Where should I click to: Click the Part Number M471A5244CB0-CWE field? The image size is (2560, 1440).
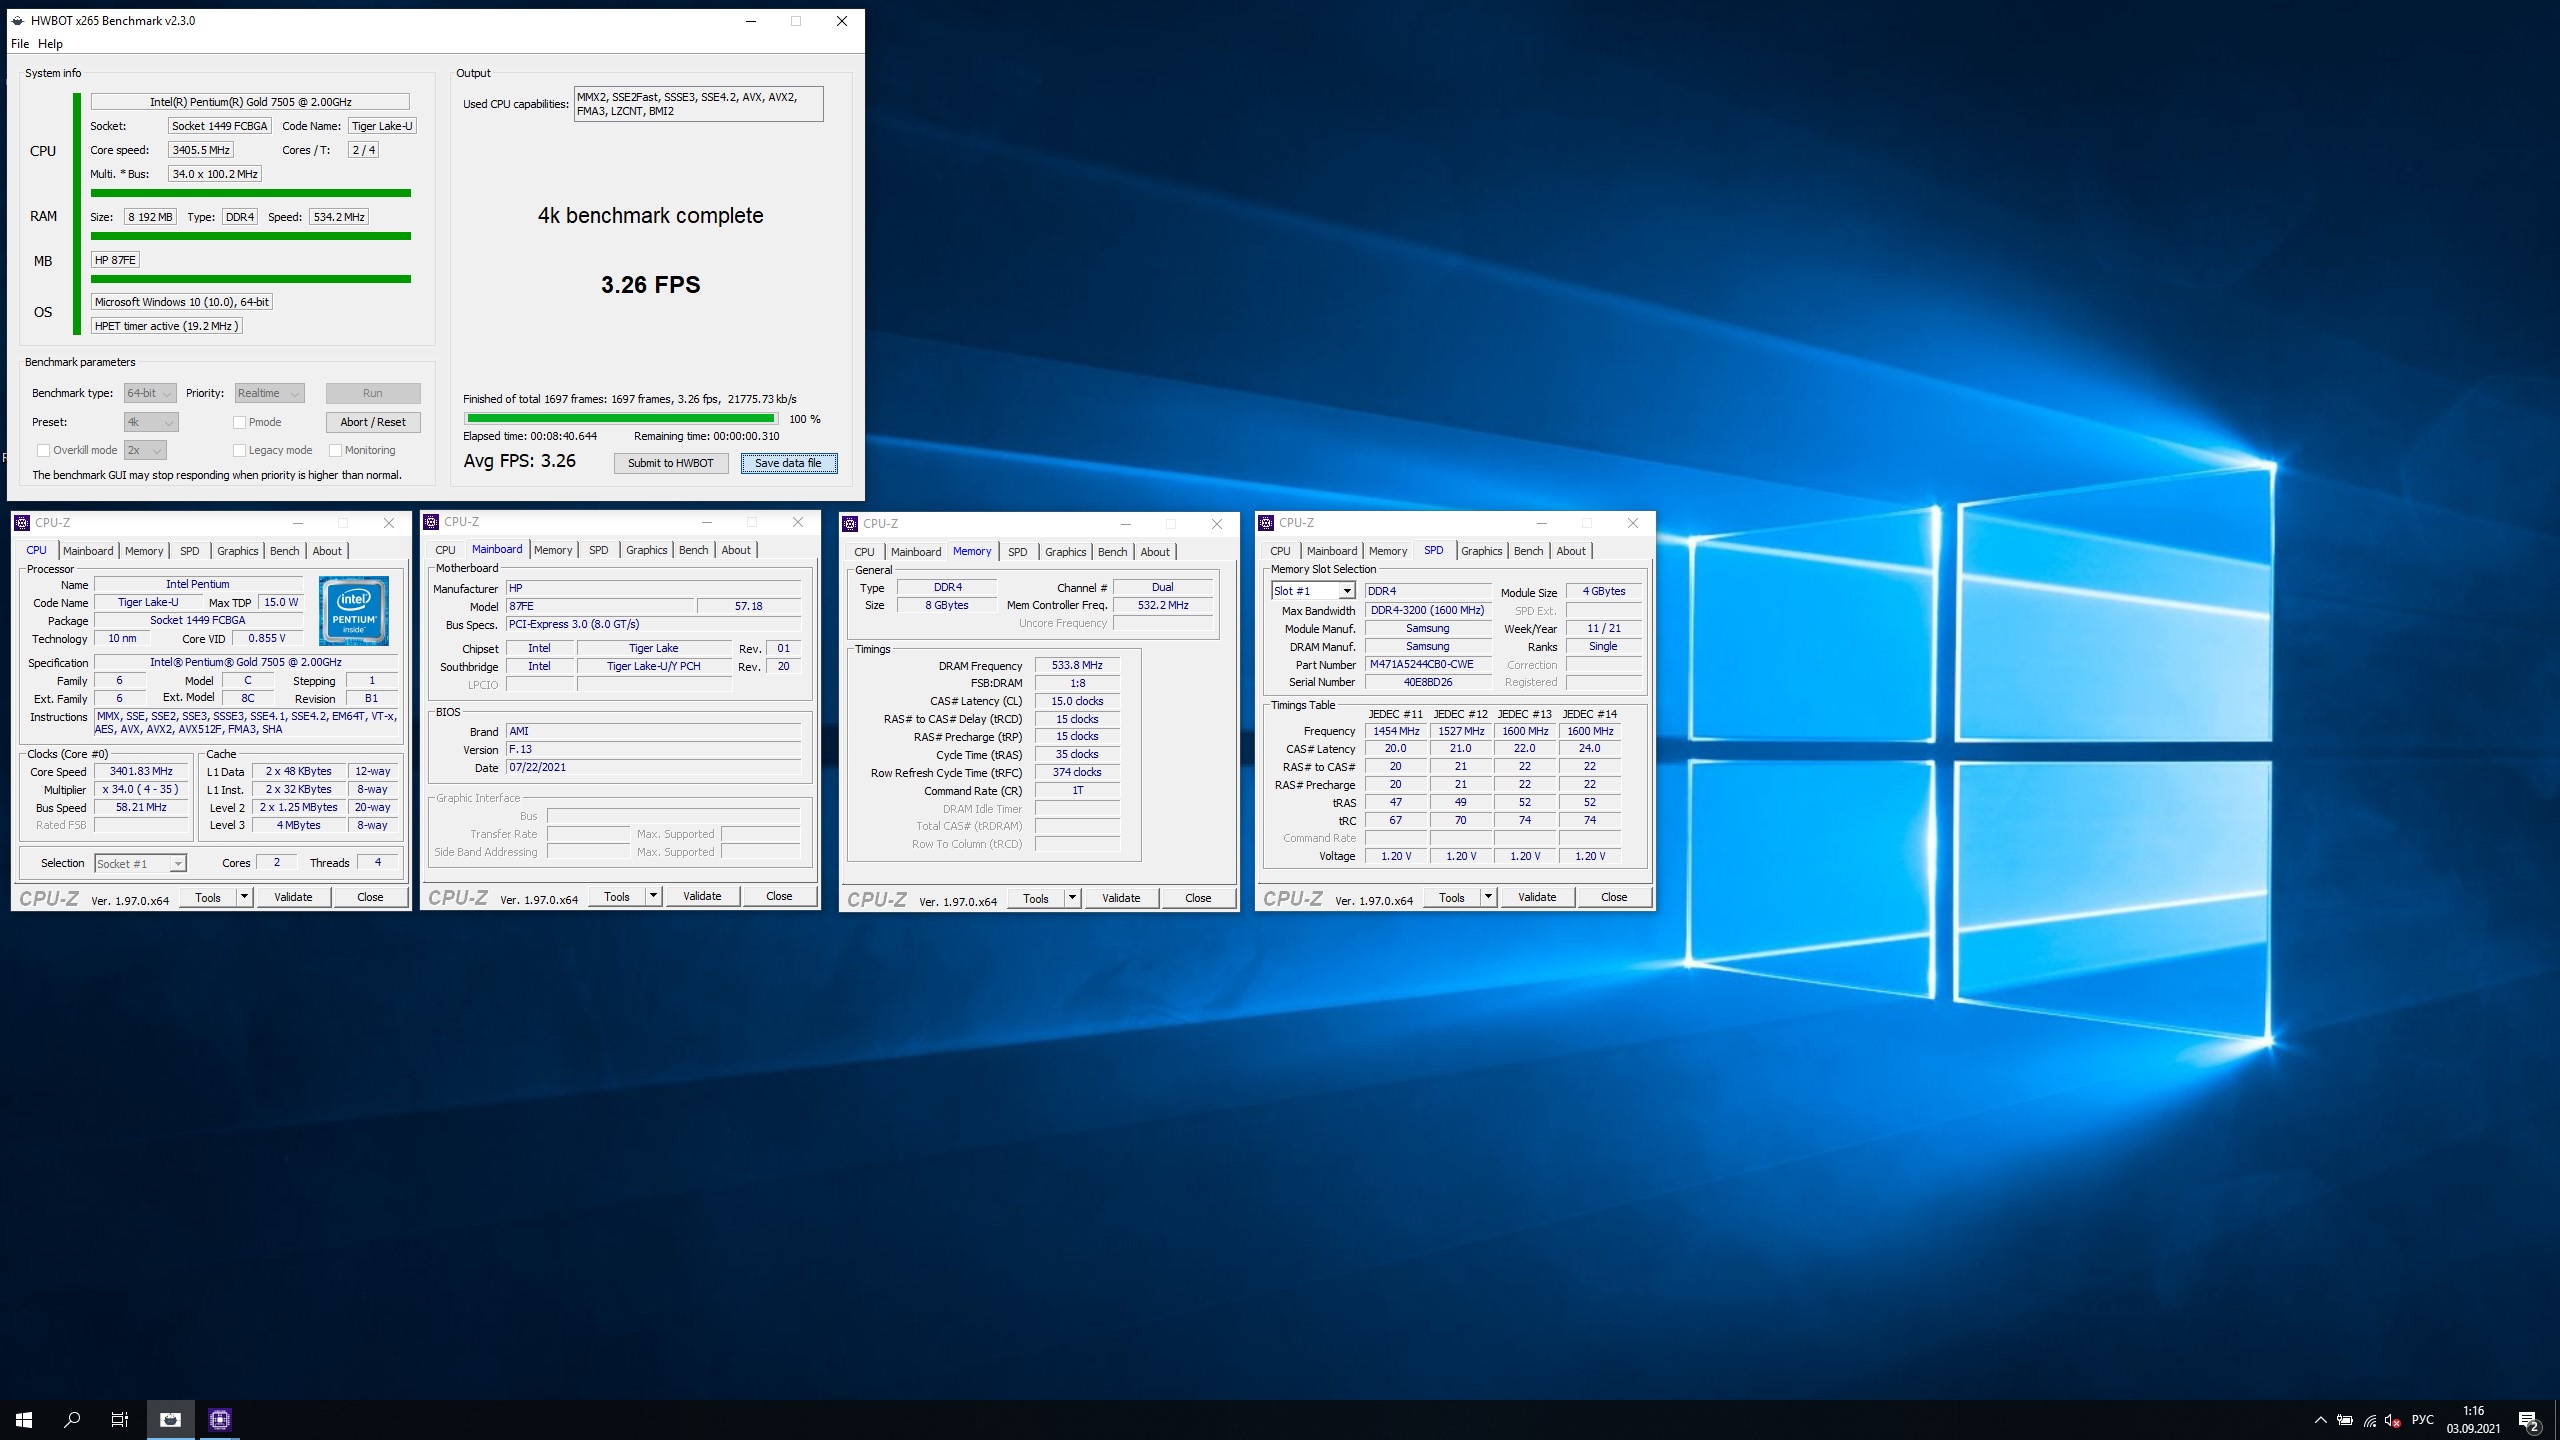1428,664
